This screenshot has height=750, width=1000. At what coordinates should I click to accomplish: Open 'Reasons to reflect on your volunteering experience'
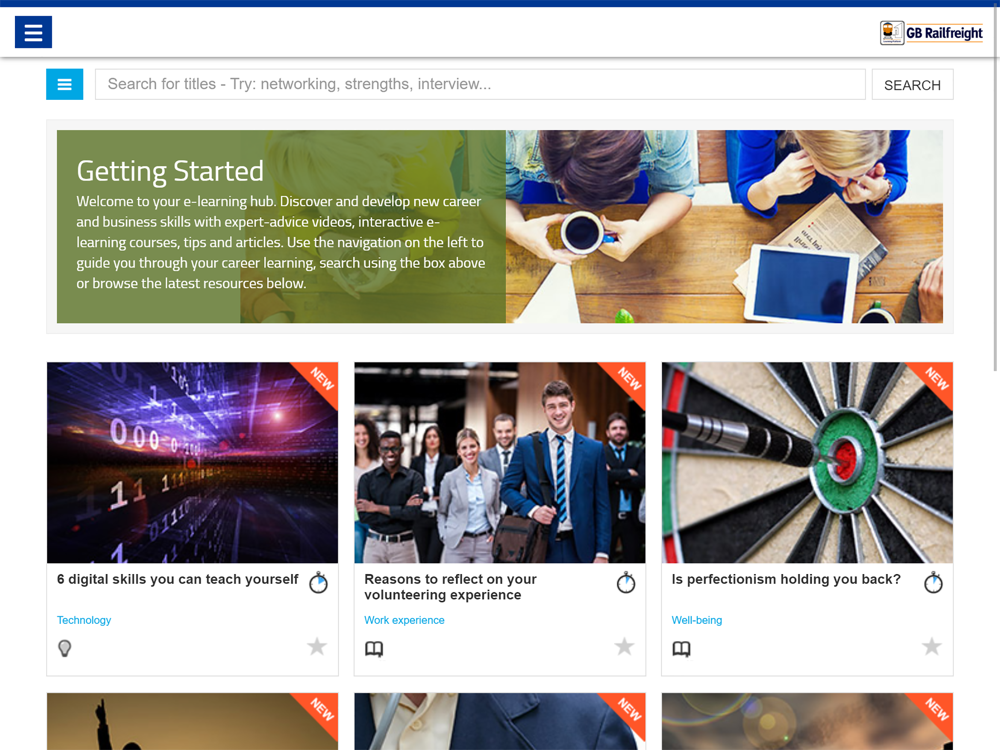coord(450,587)
